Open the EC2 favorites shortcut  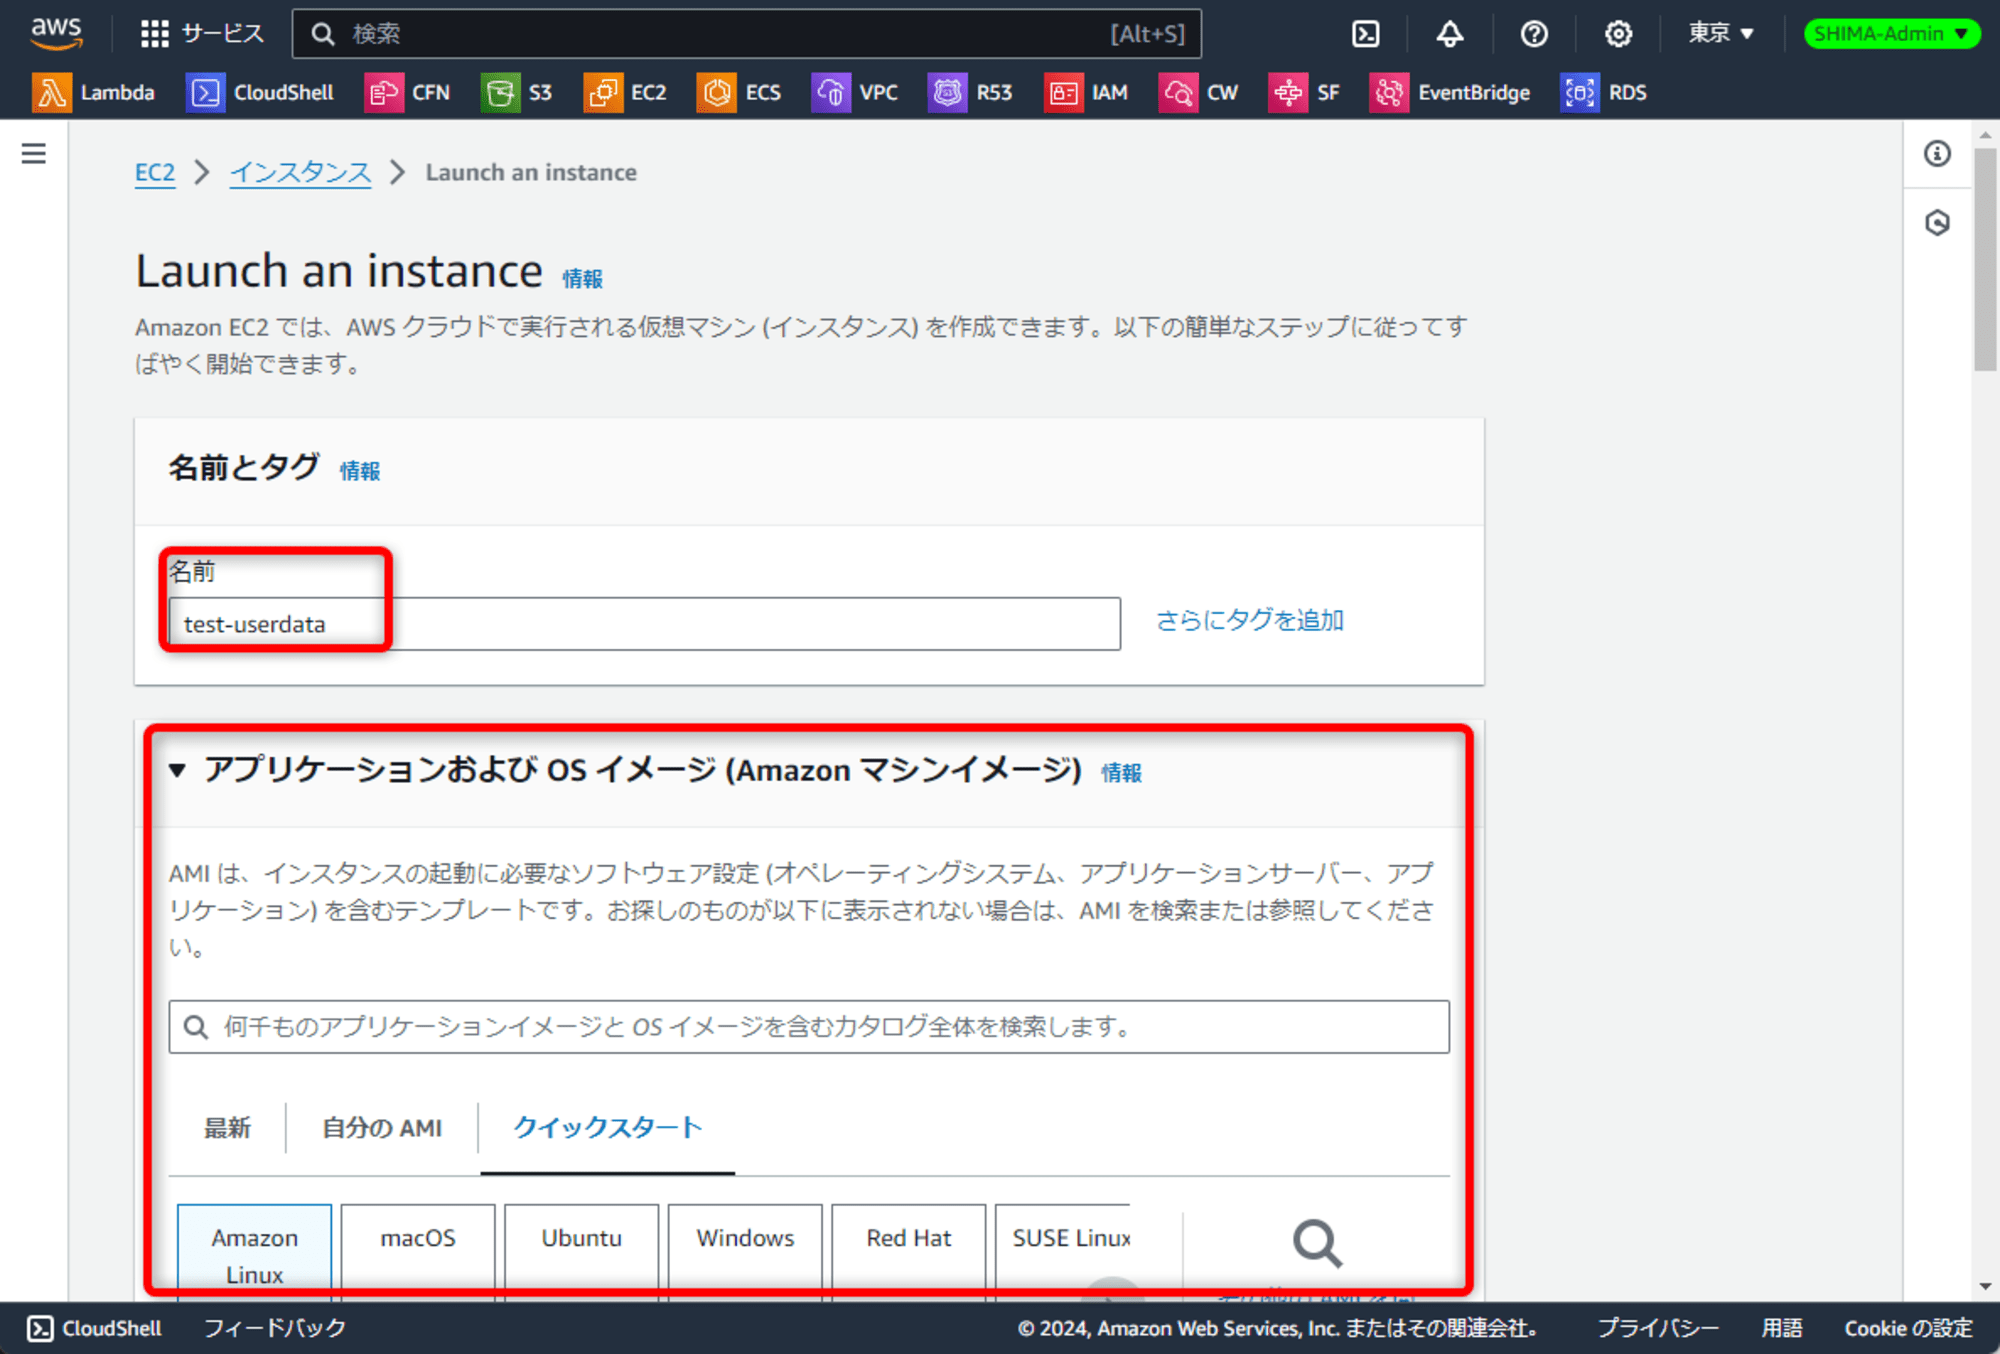click(625, 93)
